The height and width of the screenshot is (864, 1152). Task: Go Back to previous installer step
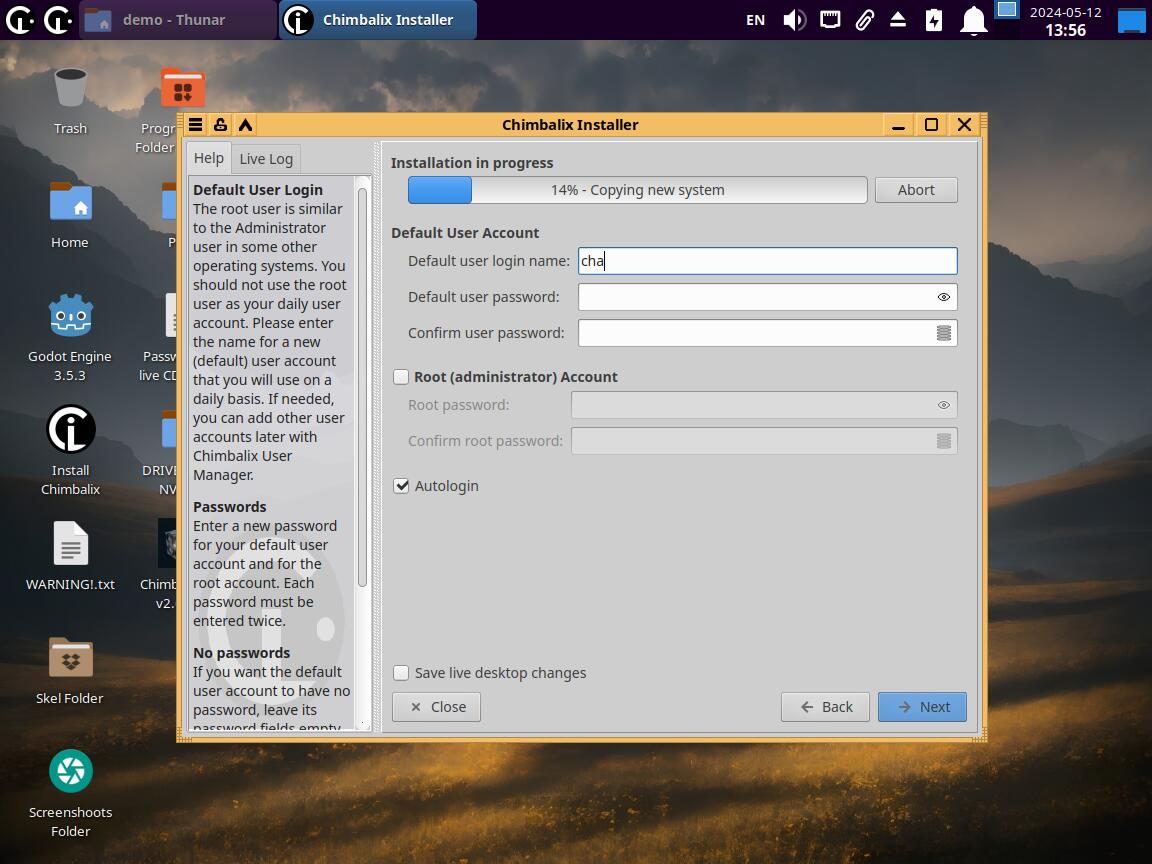[825, 707]
